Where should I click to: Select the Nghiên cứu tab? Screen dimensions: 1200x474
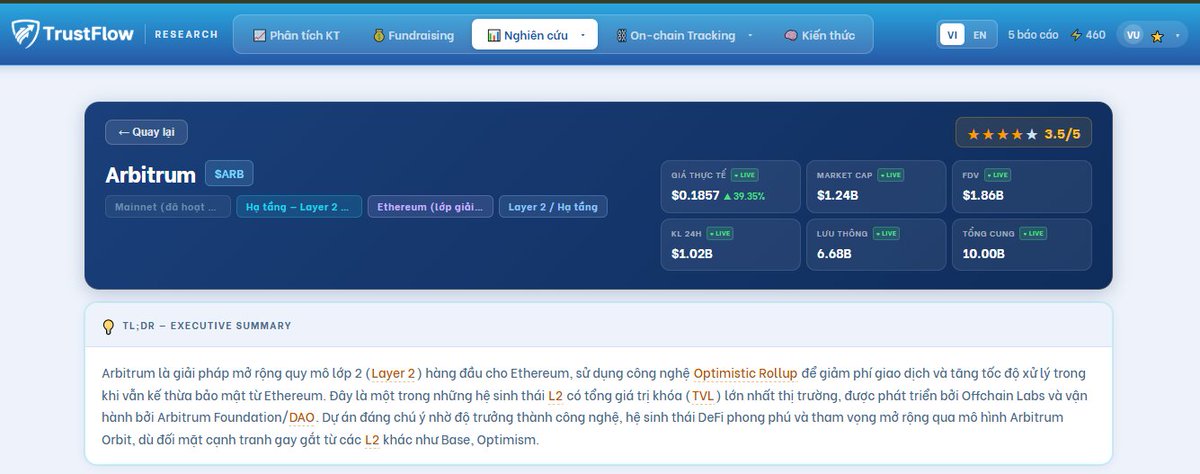click(x=535, y=35)
